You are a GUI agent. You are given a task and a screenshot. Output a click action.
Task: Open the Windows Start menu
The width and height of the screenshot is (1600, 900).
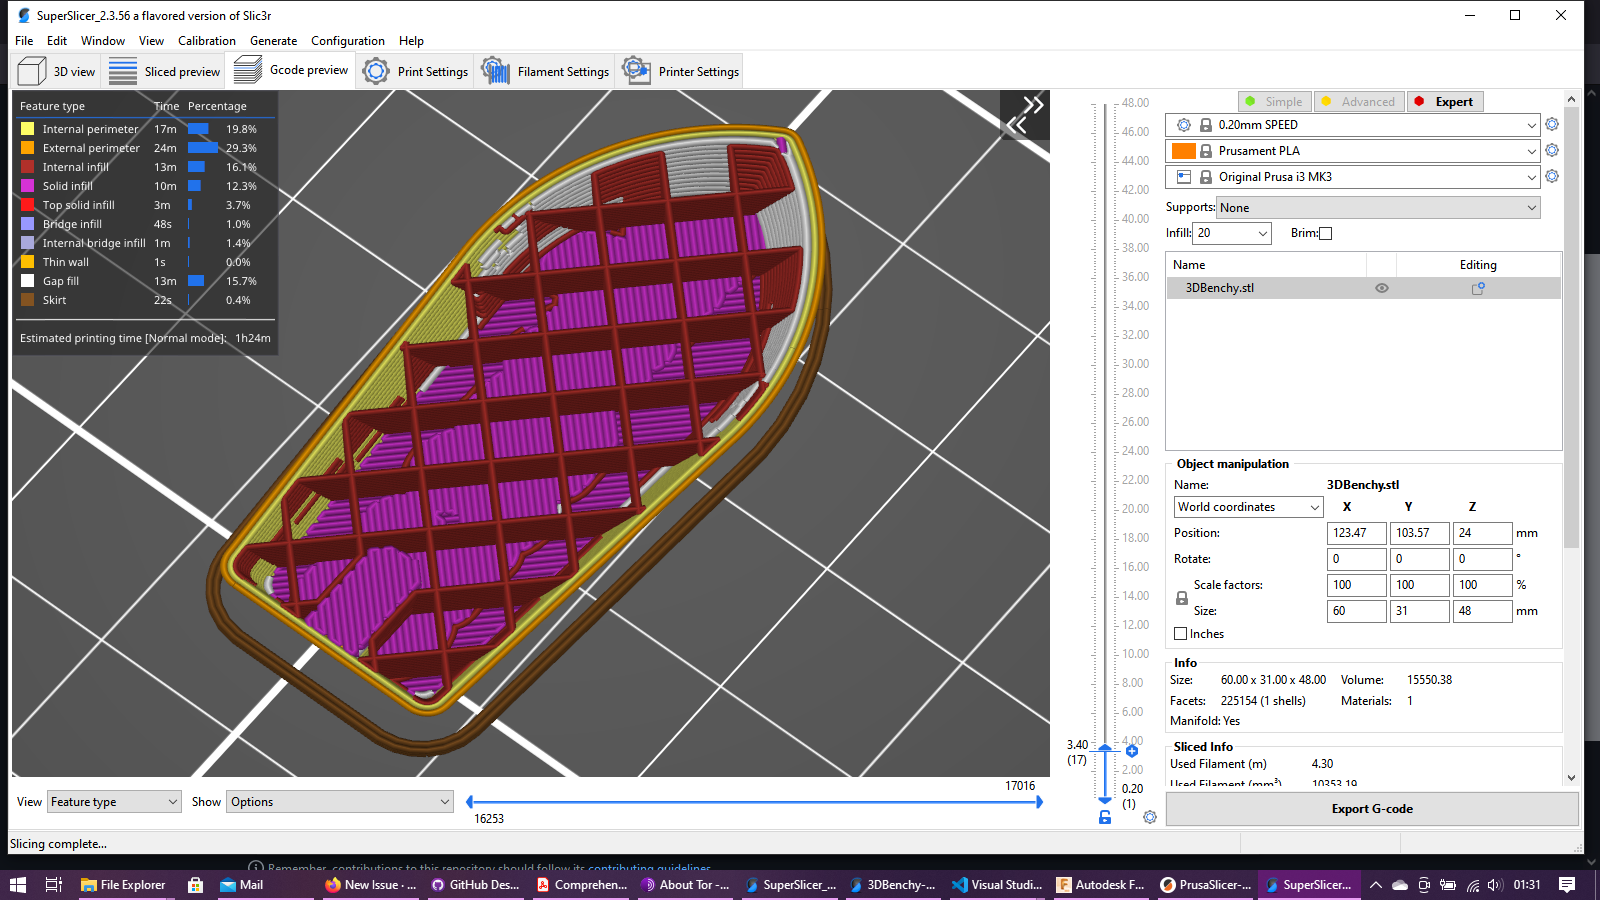[18, 885]
